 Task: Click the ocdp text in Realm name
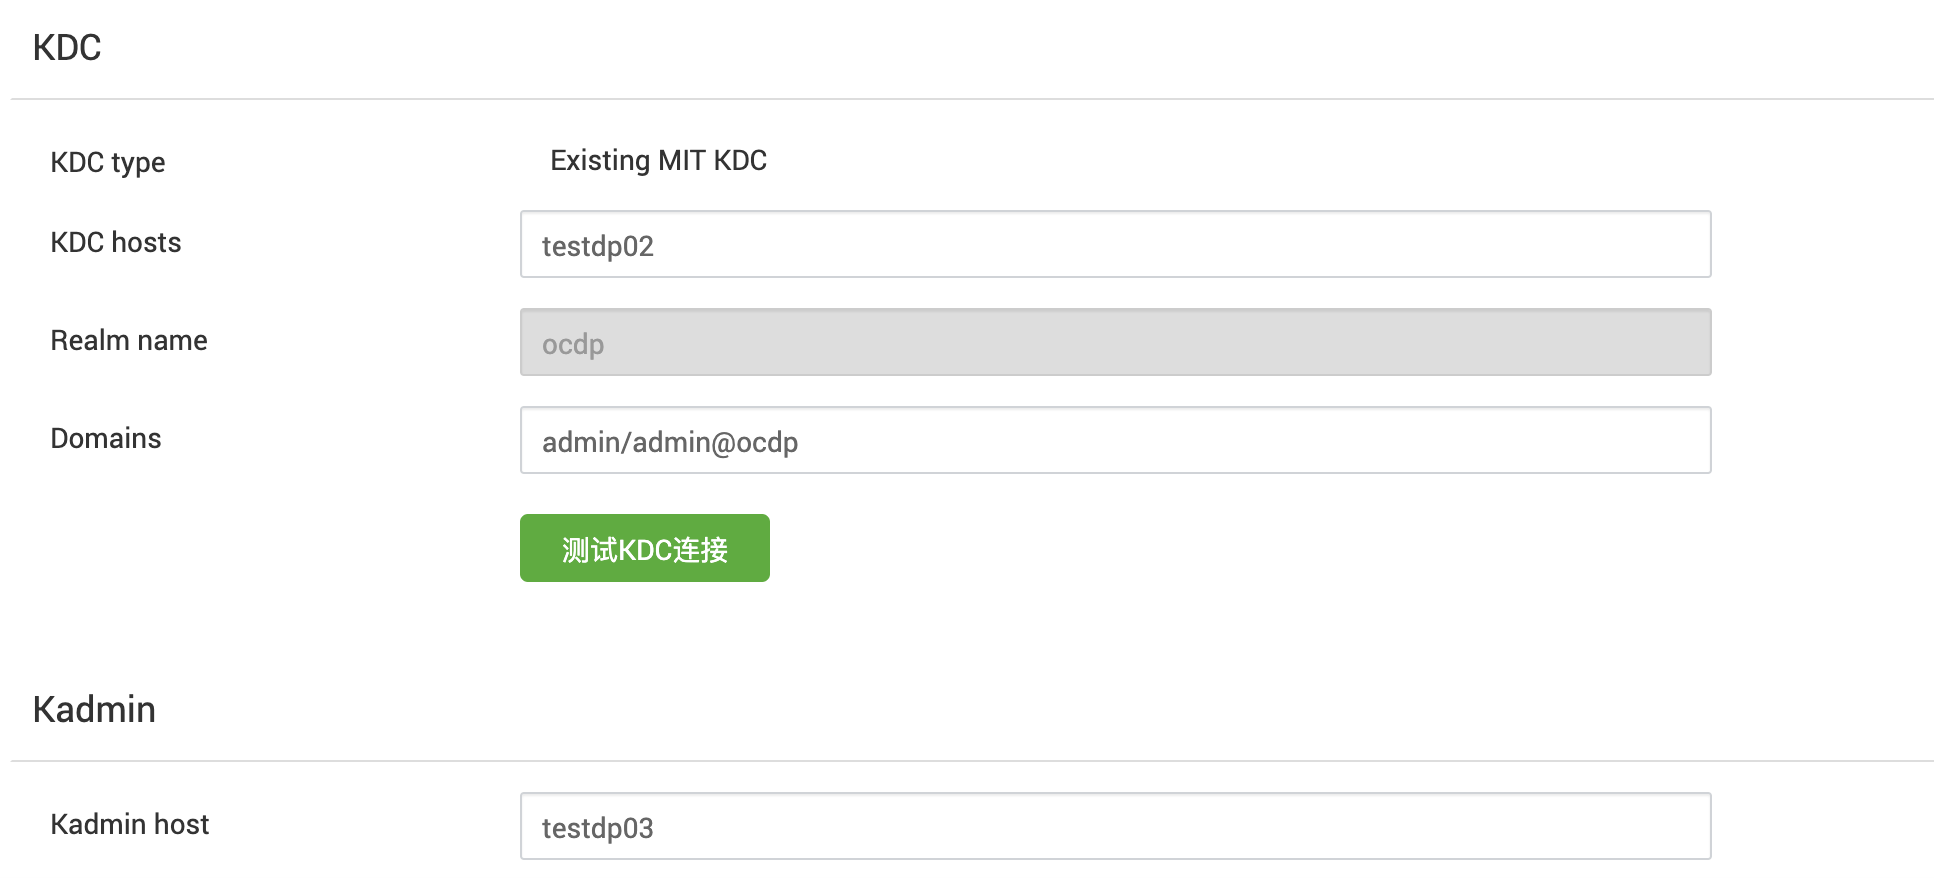tap(573, 345)
